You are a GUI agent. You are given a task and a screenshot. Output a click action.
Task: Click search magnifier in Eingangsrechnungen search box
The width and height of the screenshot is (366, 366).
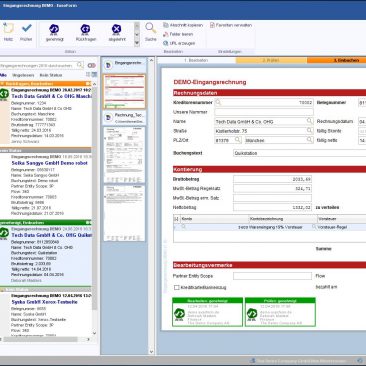tap(80, 65)
